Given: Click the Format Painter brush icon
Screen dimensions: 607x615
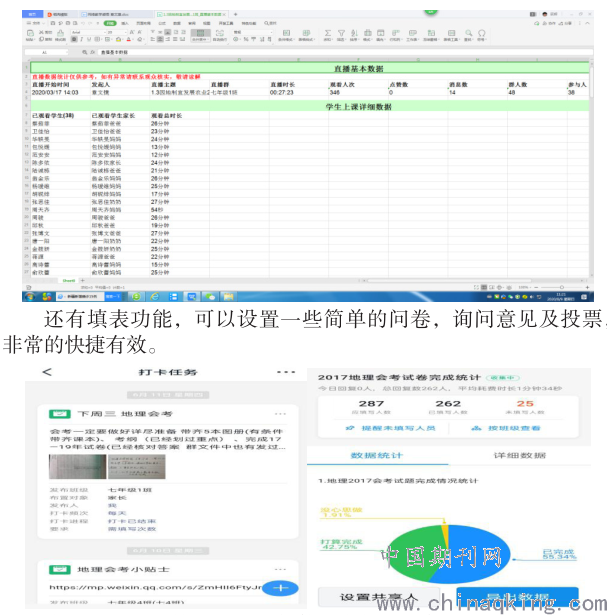Looking at the screenshot, I should point(60,33).
